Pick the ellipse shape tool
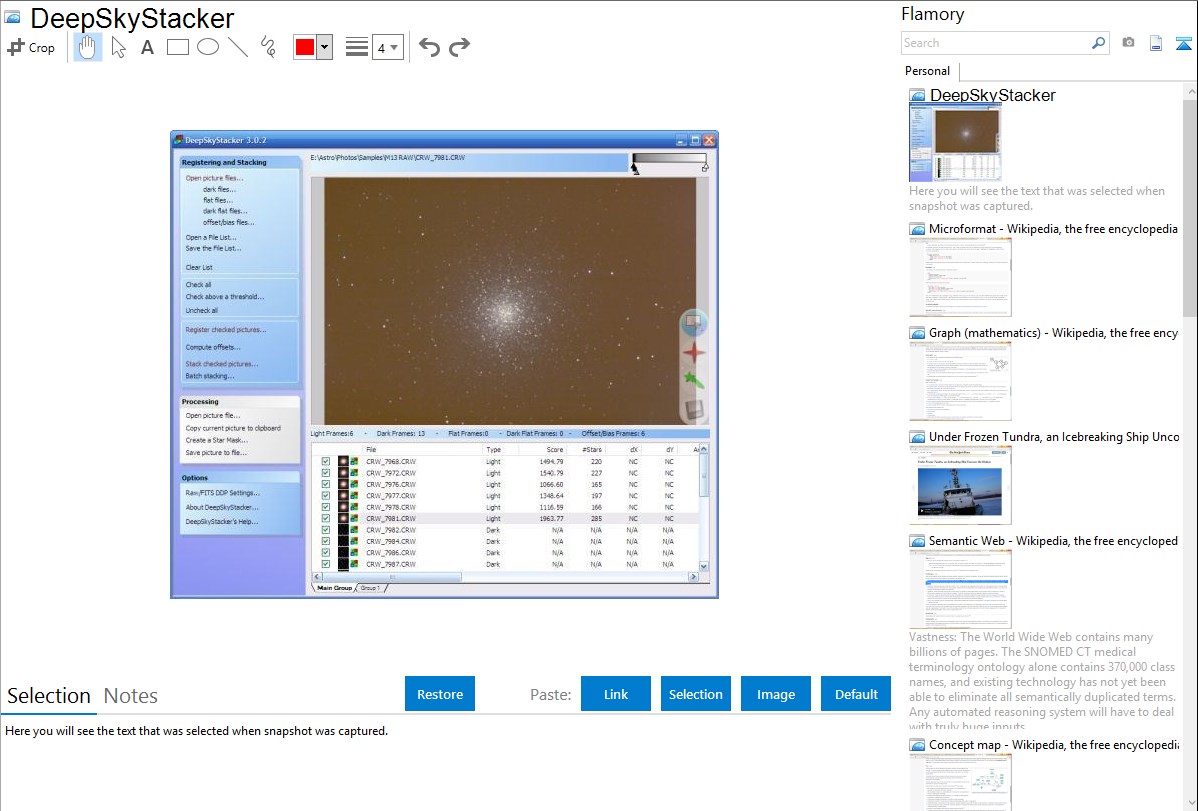This screenshot has height=811, width=1198. (208, 47)
